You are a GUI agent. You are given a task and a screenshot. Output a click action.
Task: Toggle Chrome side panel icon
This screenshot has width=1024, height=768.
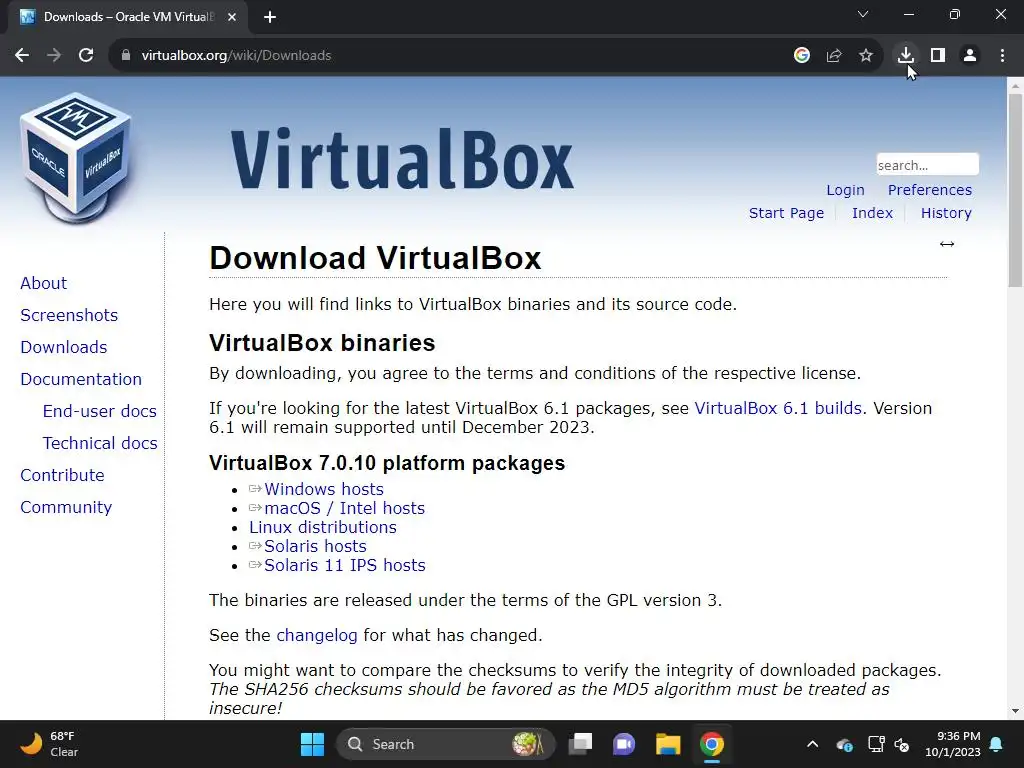pos(938,56)
